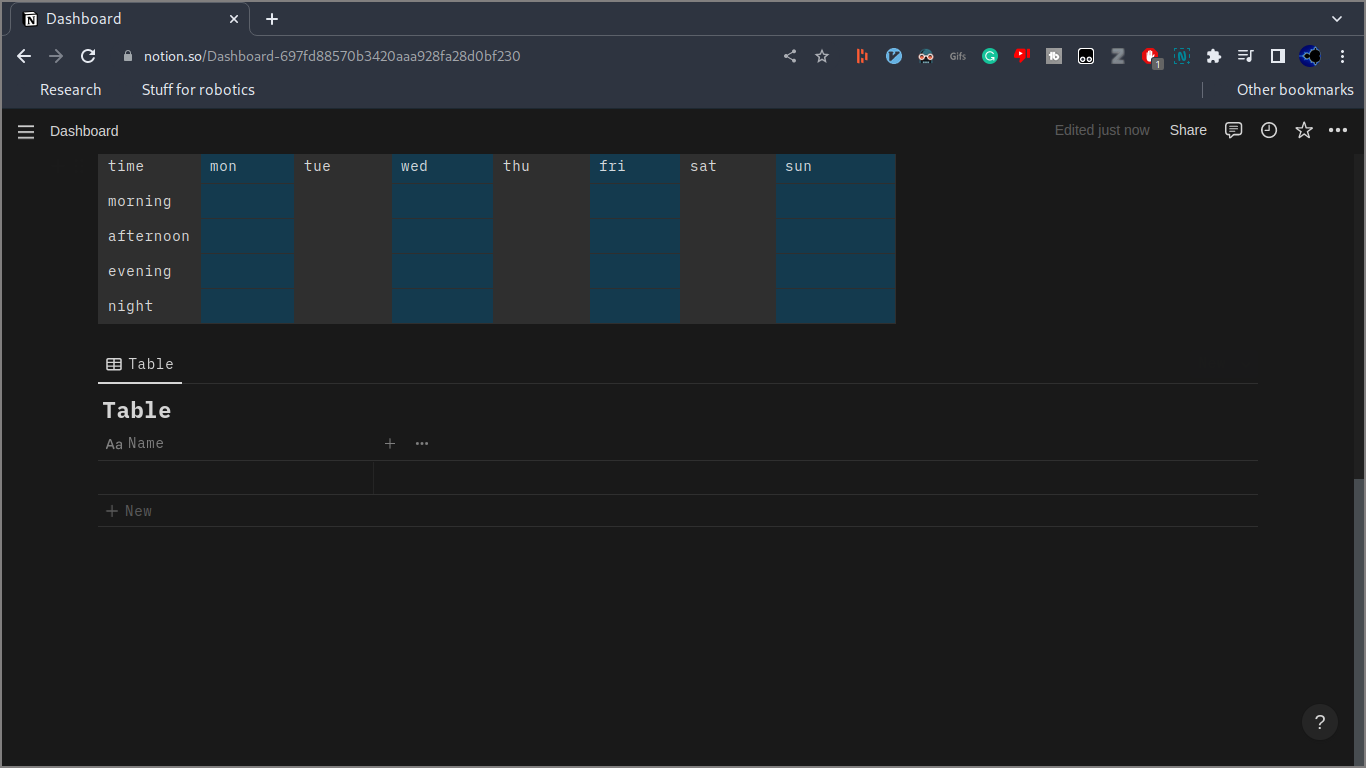This screenshot has width=1366, height=768.
Task: Click the 'afternoon' row label
Action: [x=150, y=236]
